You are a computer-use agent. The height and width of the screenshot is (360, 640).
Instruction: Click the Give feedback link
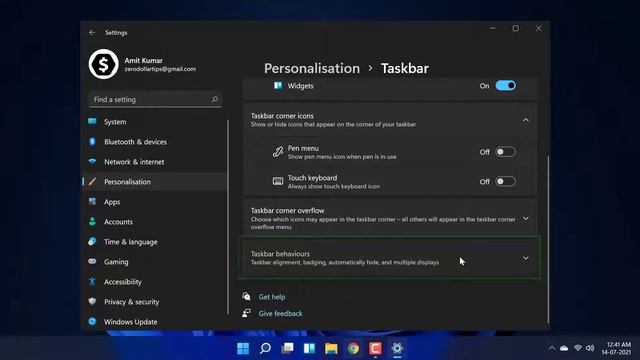tap(280, 313)
